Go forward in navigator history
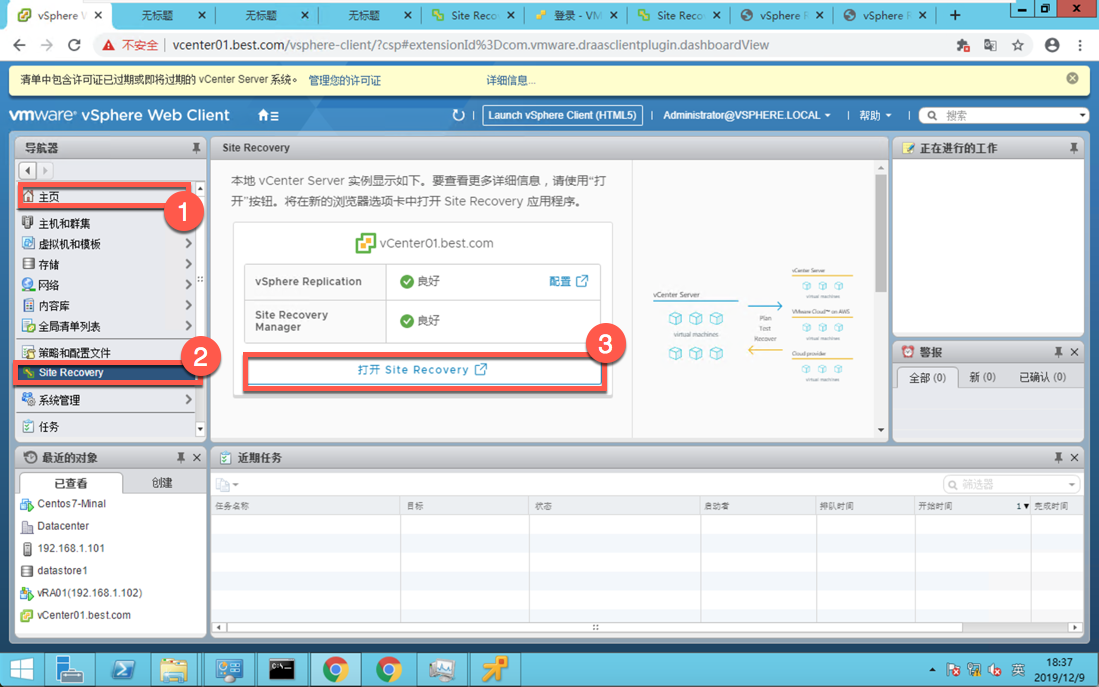This screenshot has height=687, width=1099. coord(44,170)
